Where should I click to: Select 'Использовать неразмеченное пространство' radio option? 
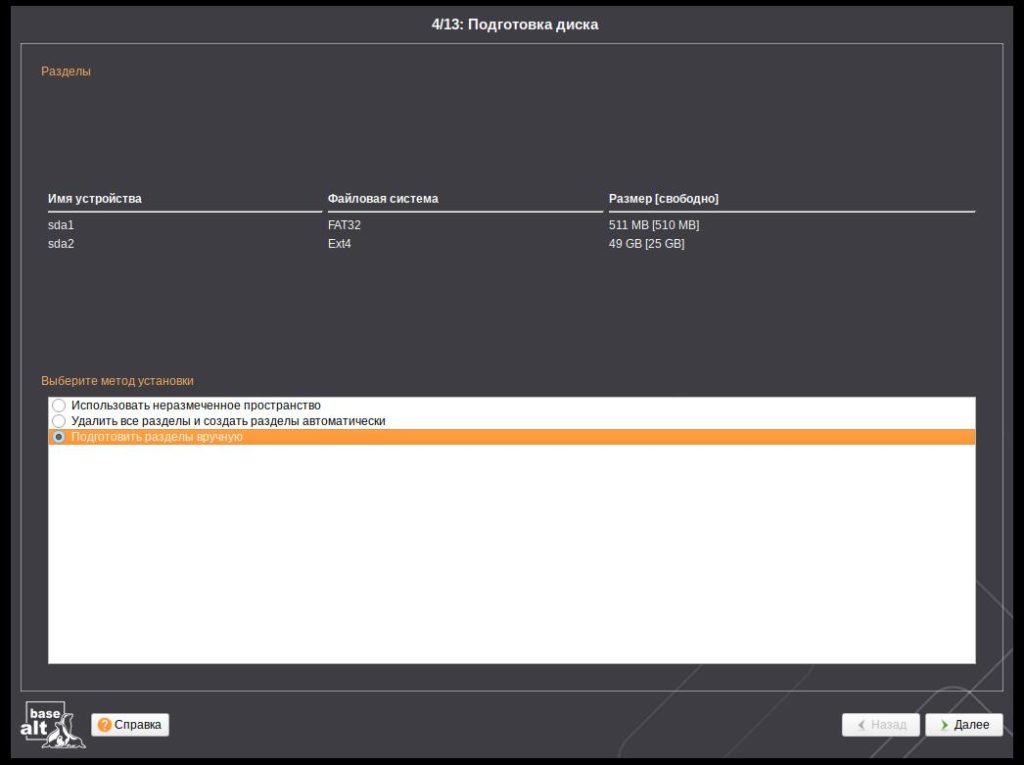pyautogui.click(x=59, y=406)
